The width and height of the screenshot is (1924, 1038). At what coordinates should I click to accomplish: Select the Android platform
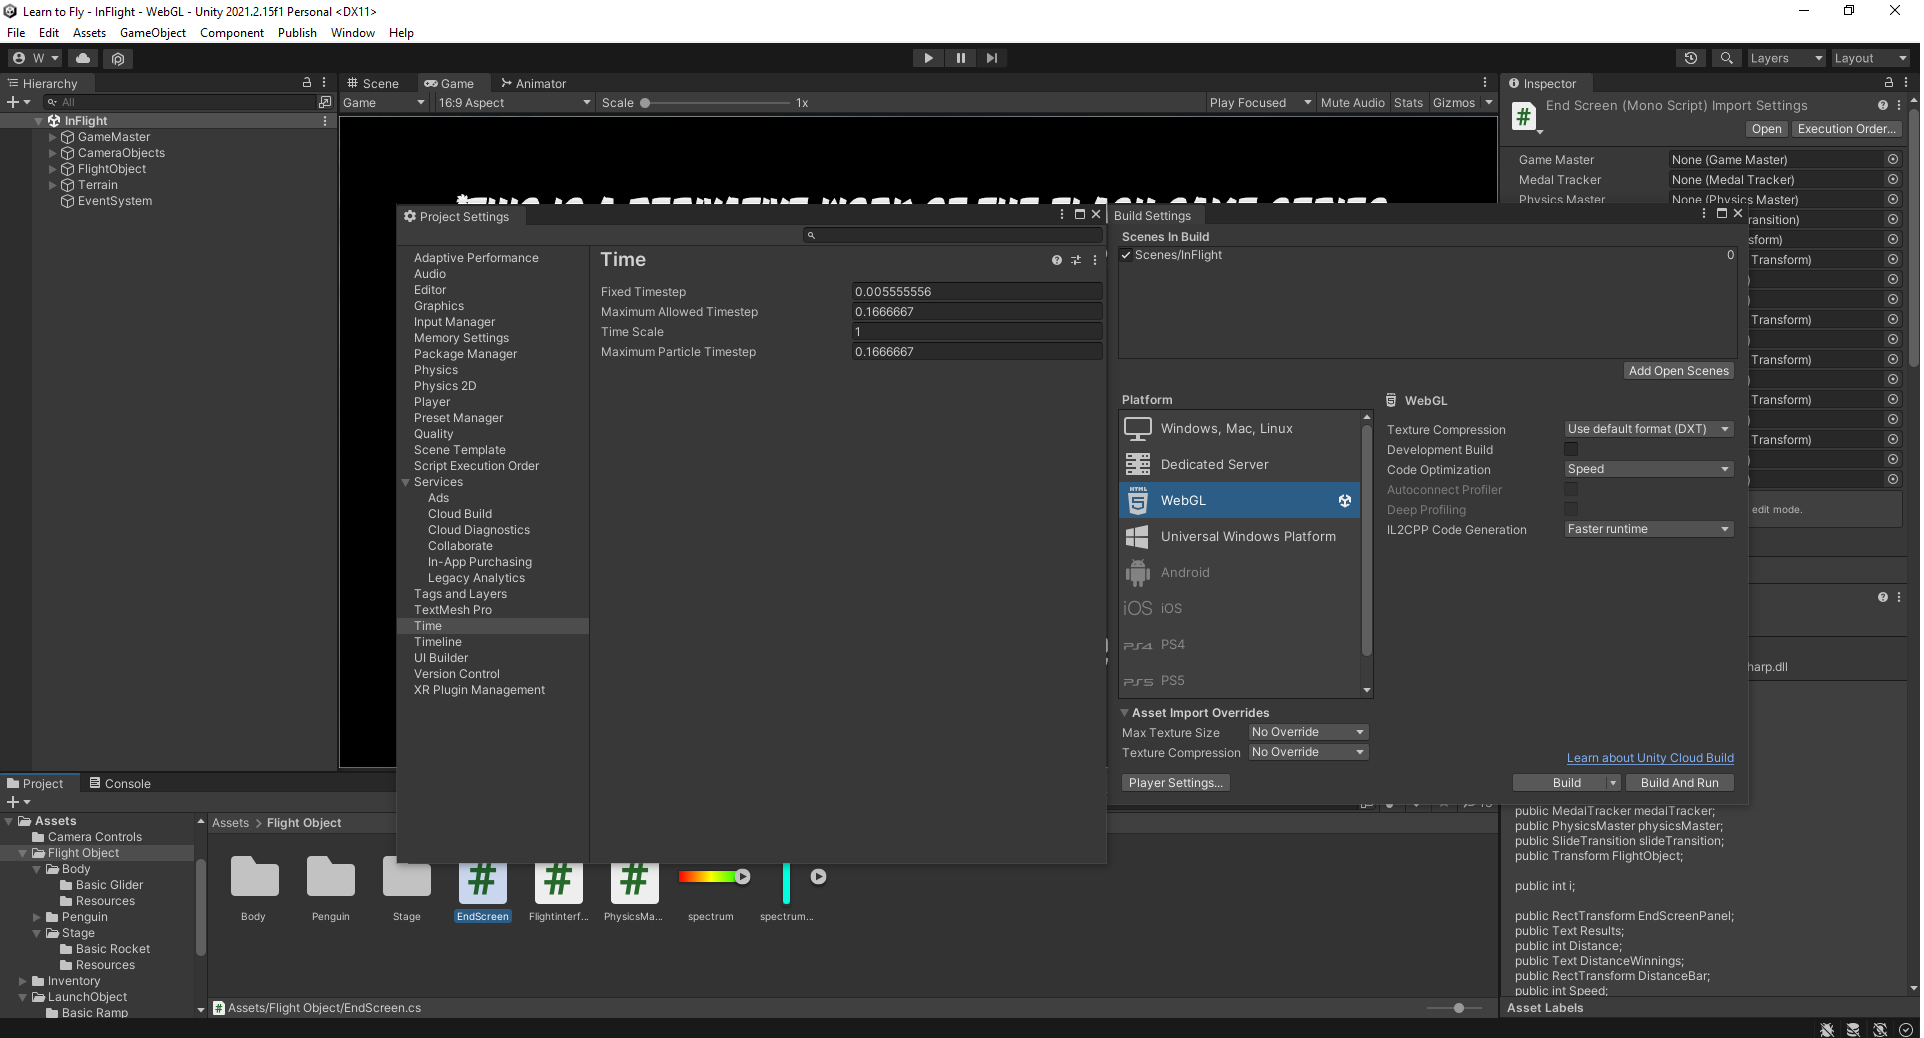coord(1240,573)
